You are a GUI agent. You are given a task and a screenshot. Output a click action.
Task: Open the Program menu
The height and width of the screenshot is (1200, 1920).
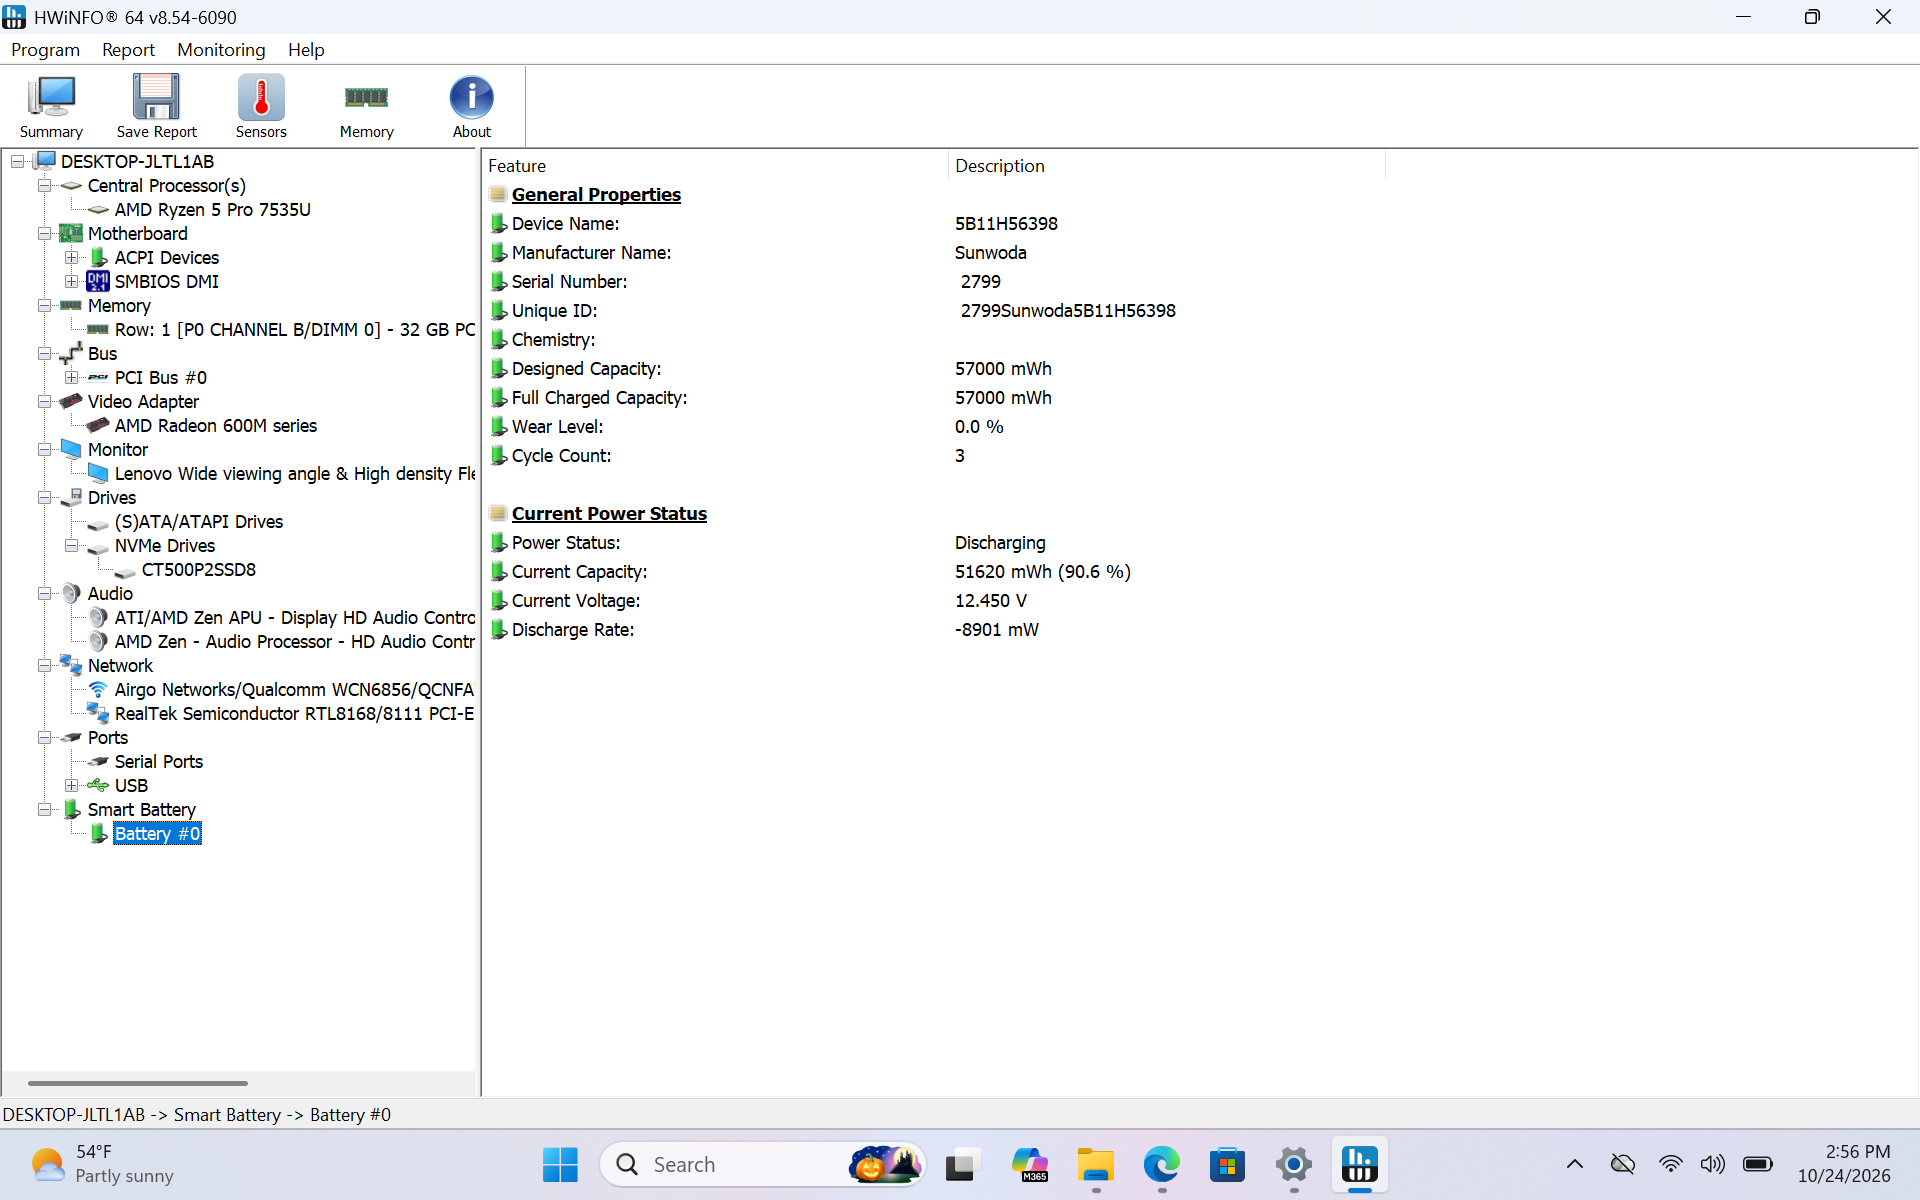(x=45, y=49)
